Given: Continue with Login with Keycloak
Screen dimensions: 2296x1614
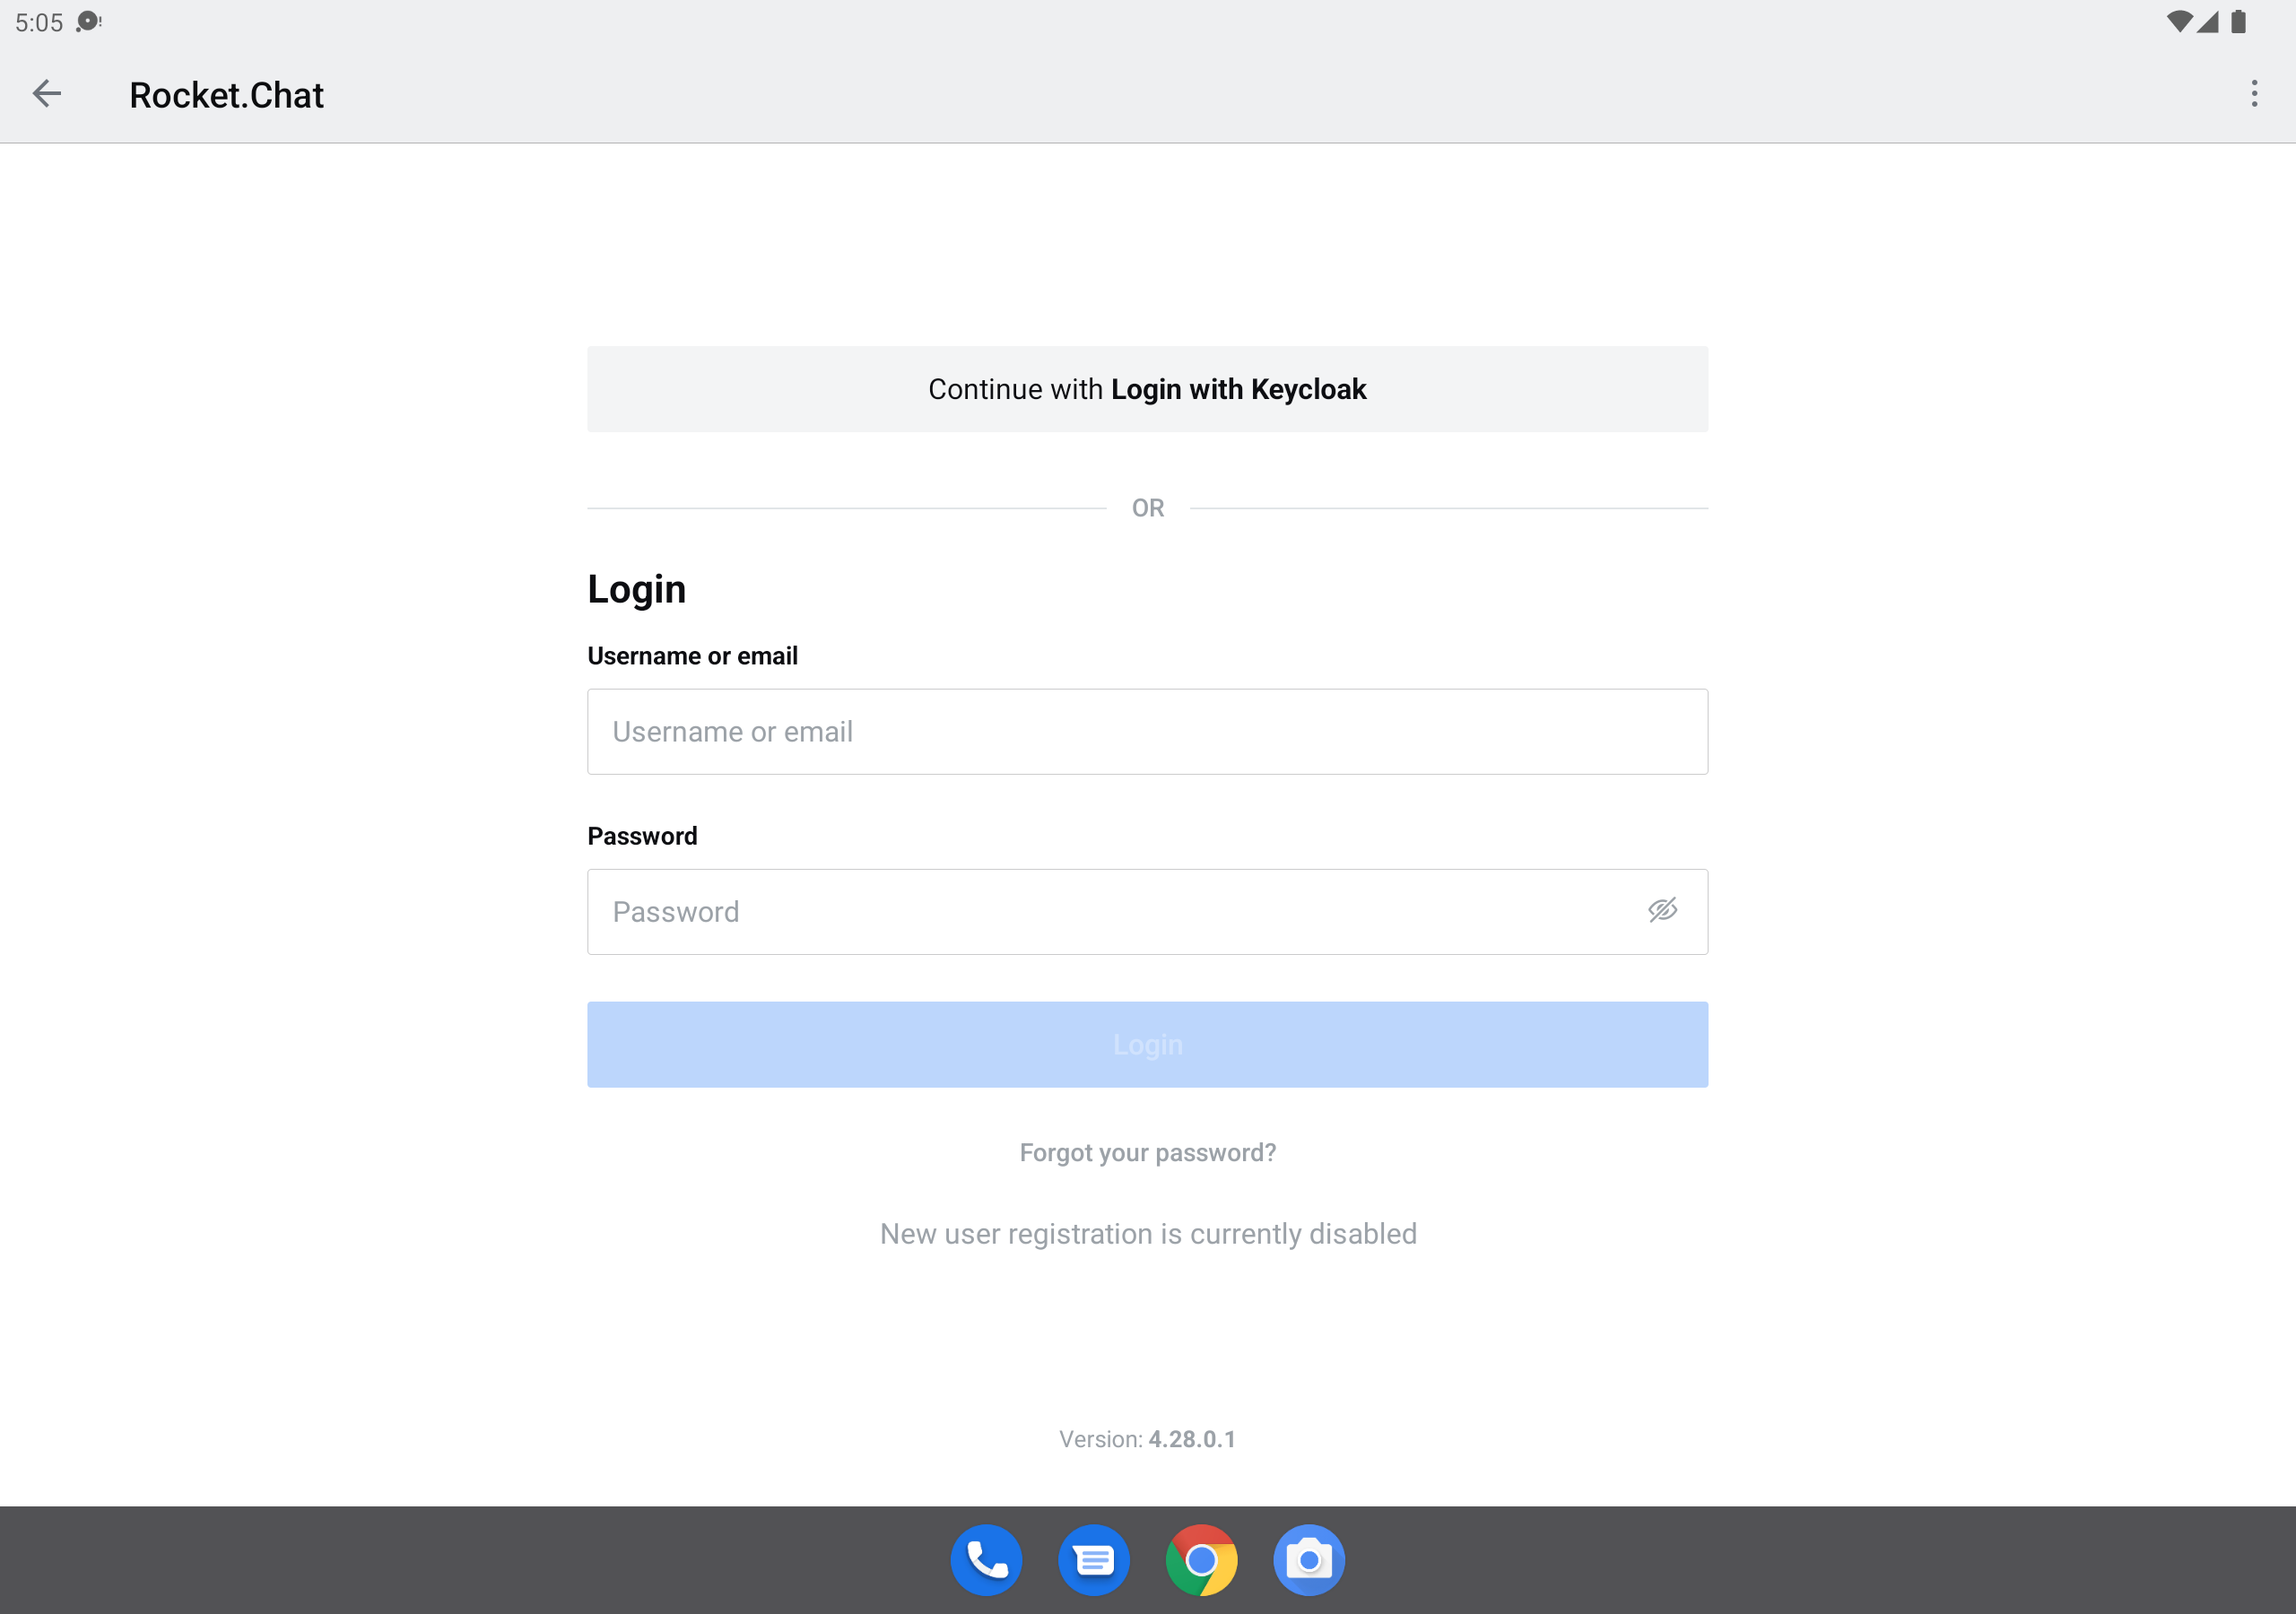Looking at the screenshot, I should pos(1147,389).
